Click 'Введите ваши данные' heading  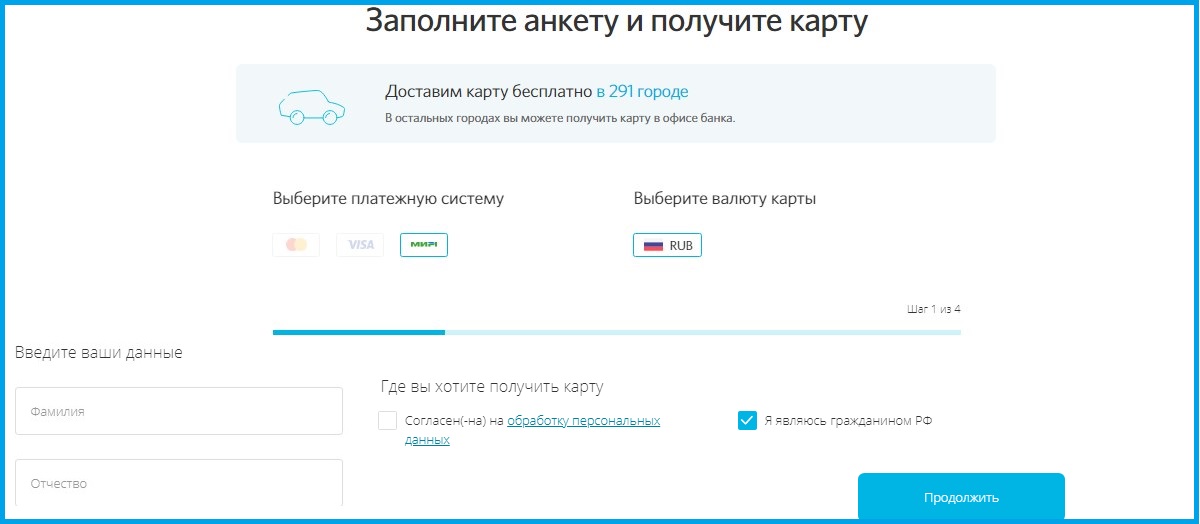pyautogui.click(x=99, y=353)
